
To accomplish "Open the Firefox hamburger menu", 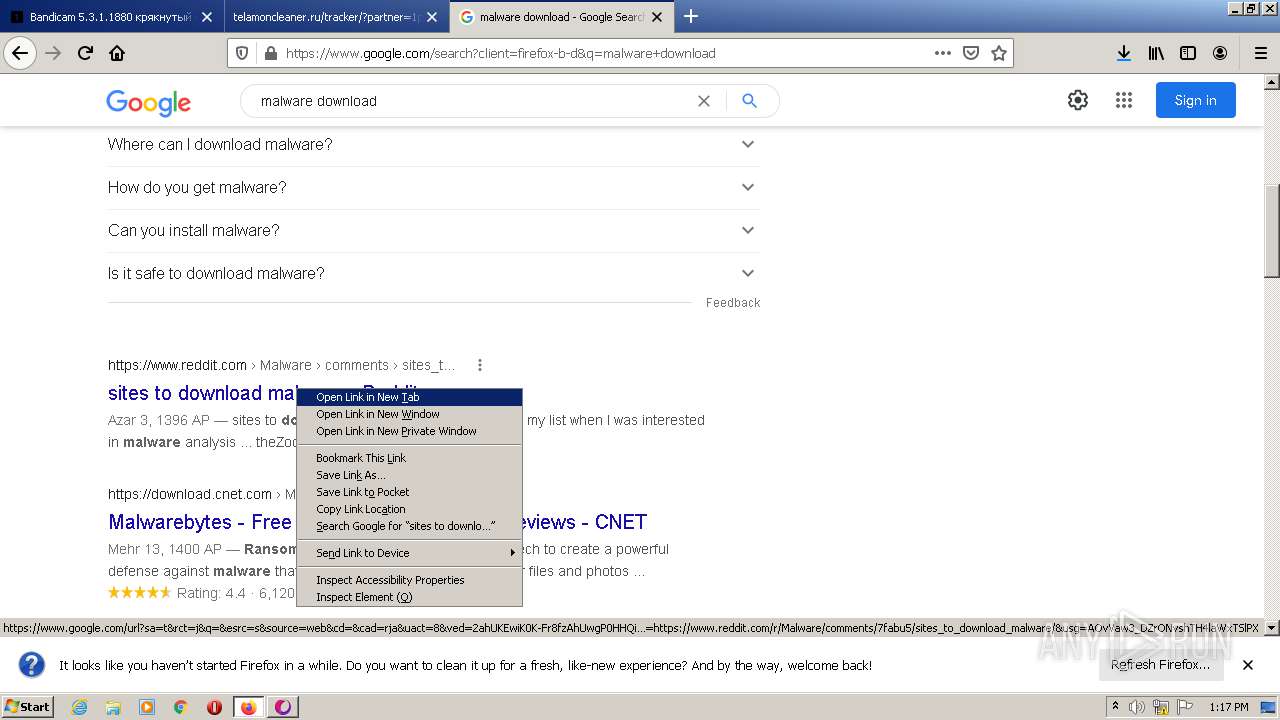I will pos(1260,53).
